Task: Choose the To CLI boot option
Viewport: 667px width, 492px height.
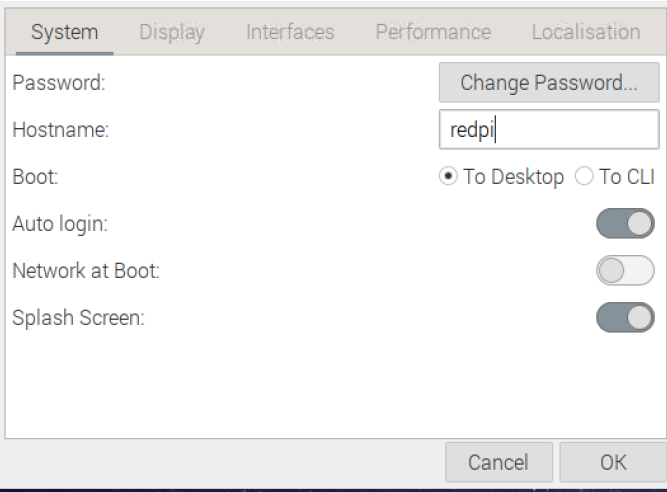Action: tap(584, 177)
